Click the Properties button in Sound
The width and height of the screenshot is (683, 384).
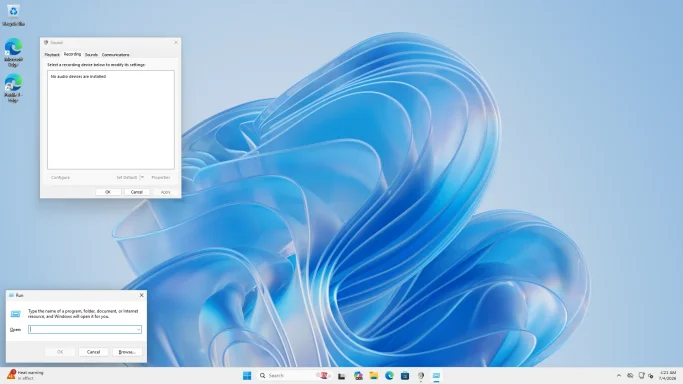(x=161, y=178)
